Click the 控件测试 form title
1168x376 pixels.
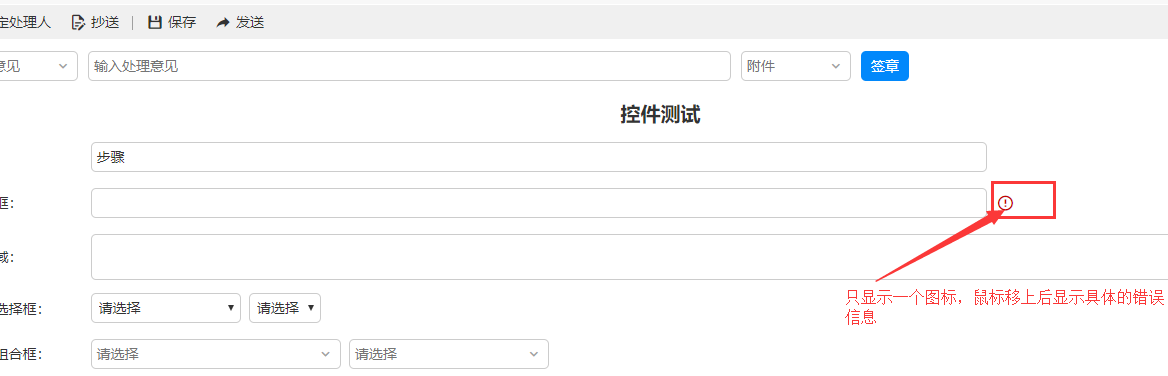(x=660, y=115)
